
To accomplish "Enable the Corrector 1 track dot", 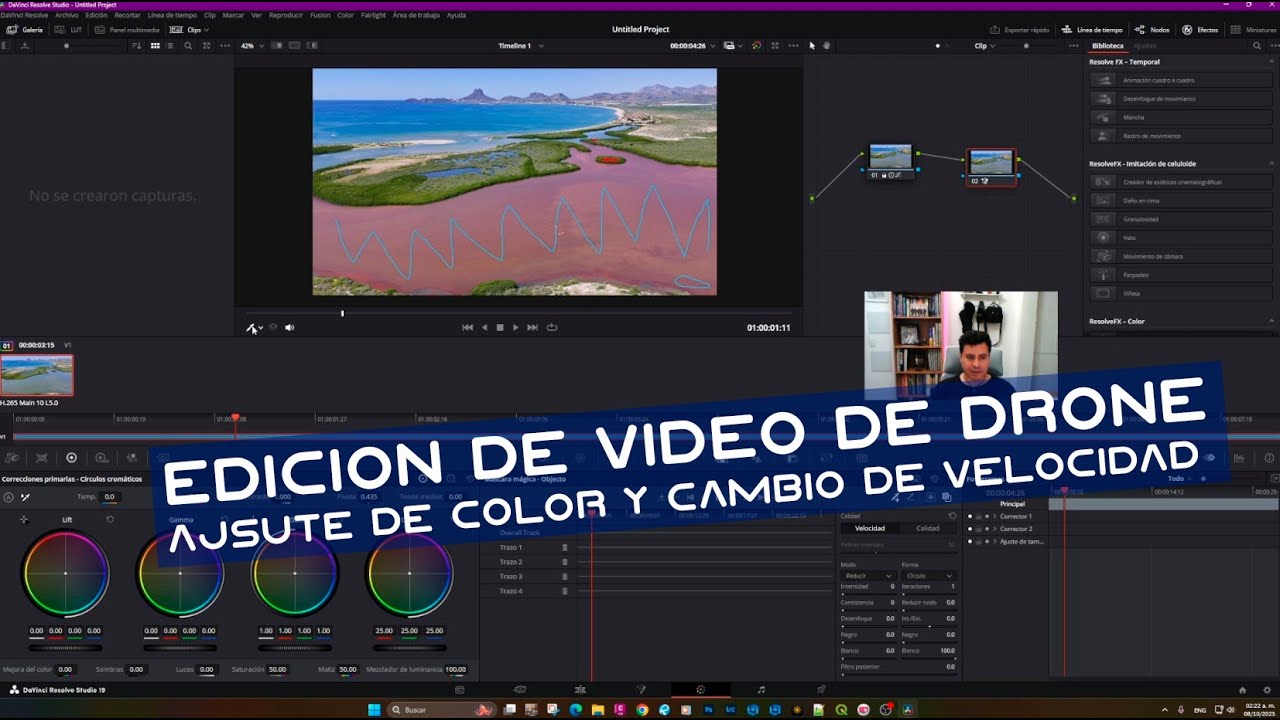I will [x=969, y=516].
